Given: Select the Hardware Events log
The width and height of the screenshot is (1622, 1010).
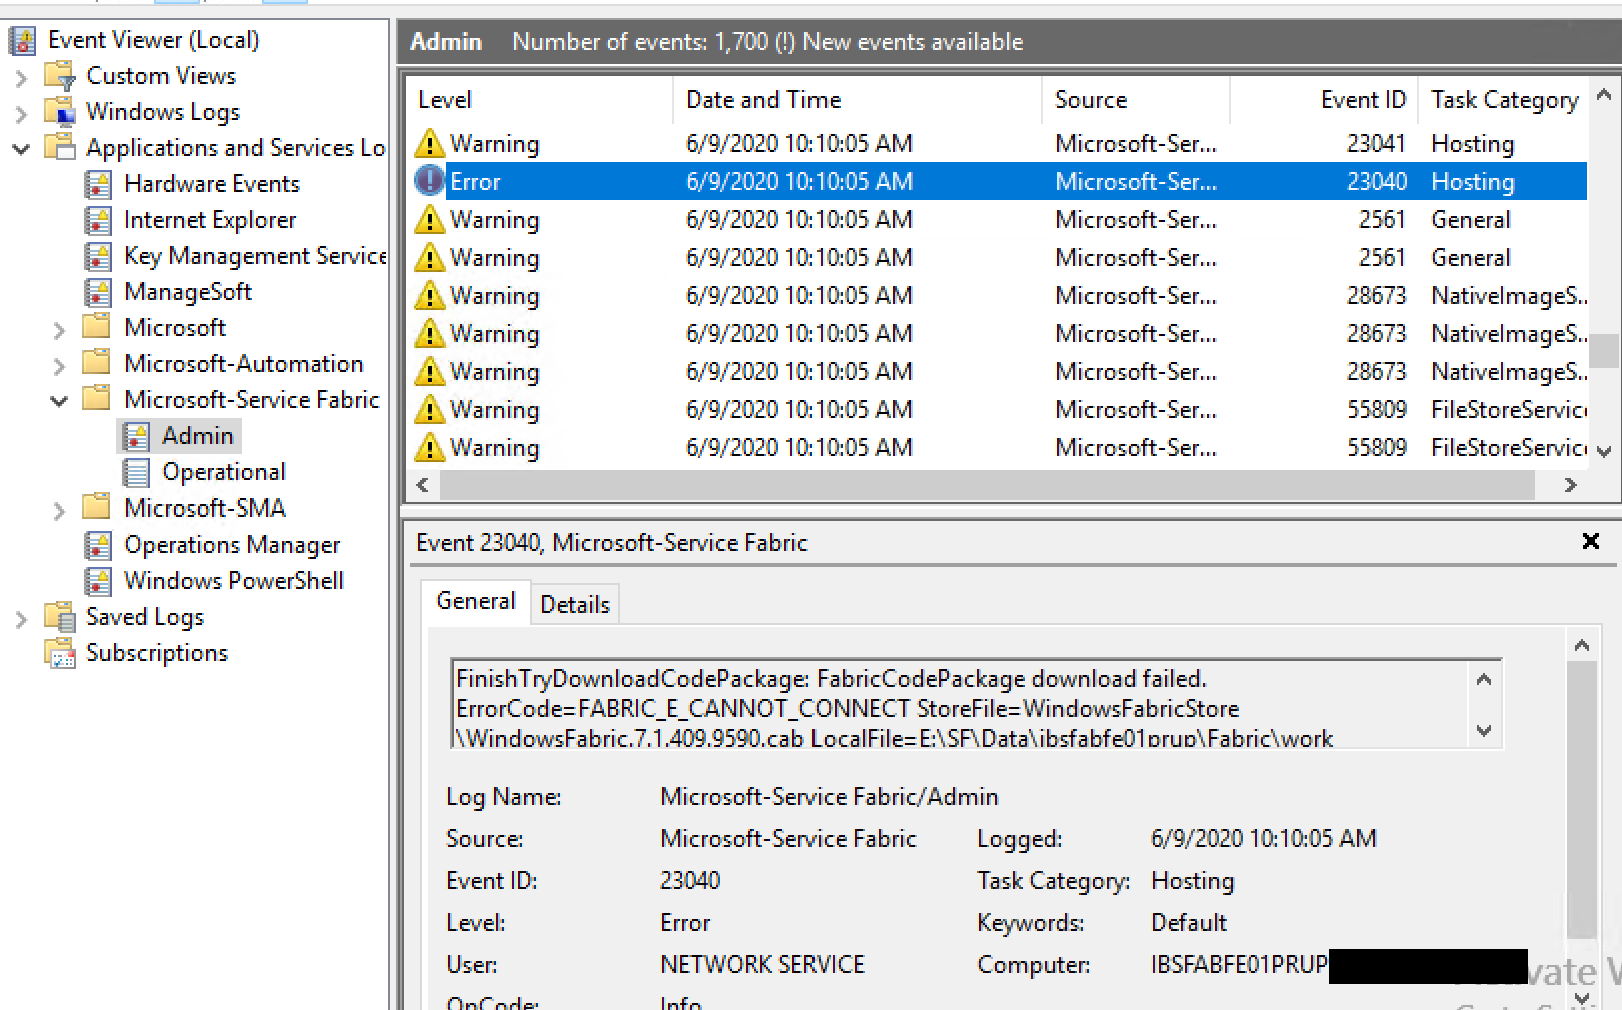Looking at the screenshot, I should pyautogui.click(x=212, y=184).
